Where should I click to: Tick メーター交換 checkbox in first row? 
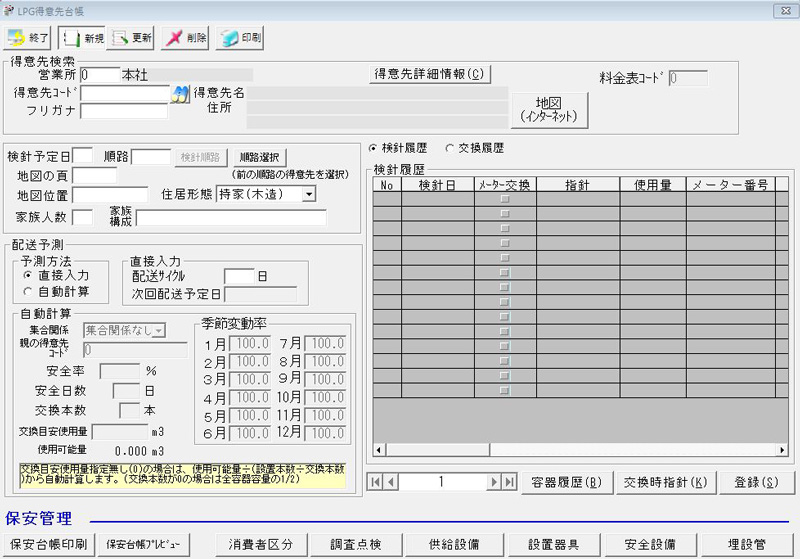(504, 200)
